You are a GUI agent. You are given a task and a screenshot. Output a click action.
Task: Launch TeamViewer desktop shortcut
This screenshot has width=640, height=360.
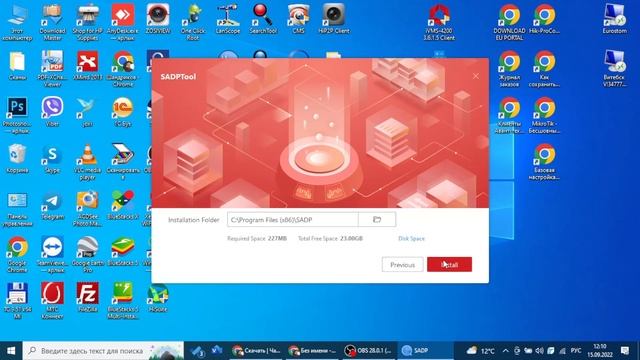tap(52, 255)
